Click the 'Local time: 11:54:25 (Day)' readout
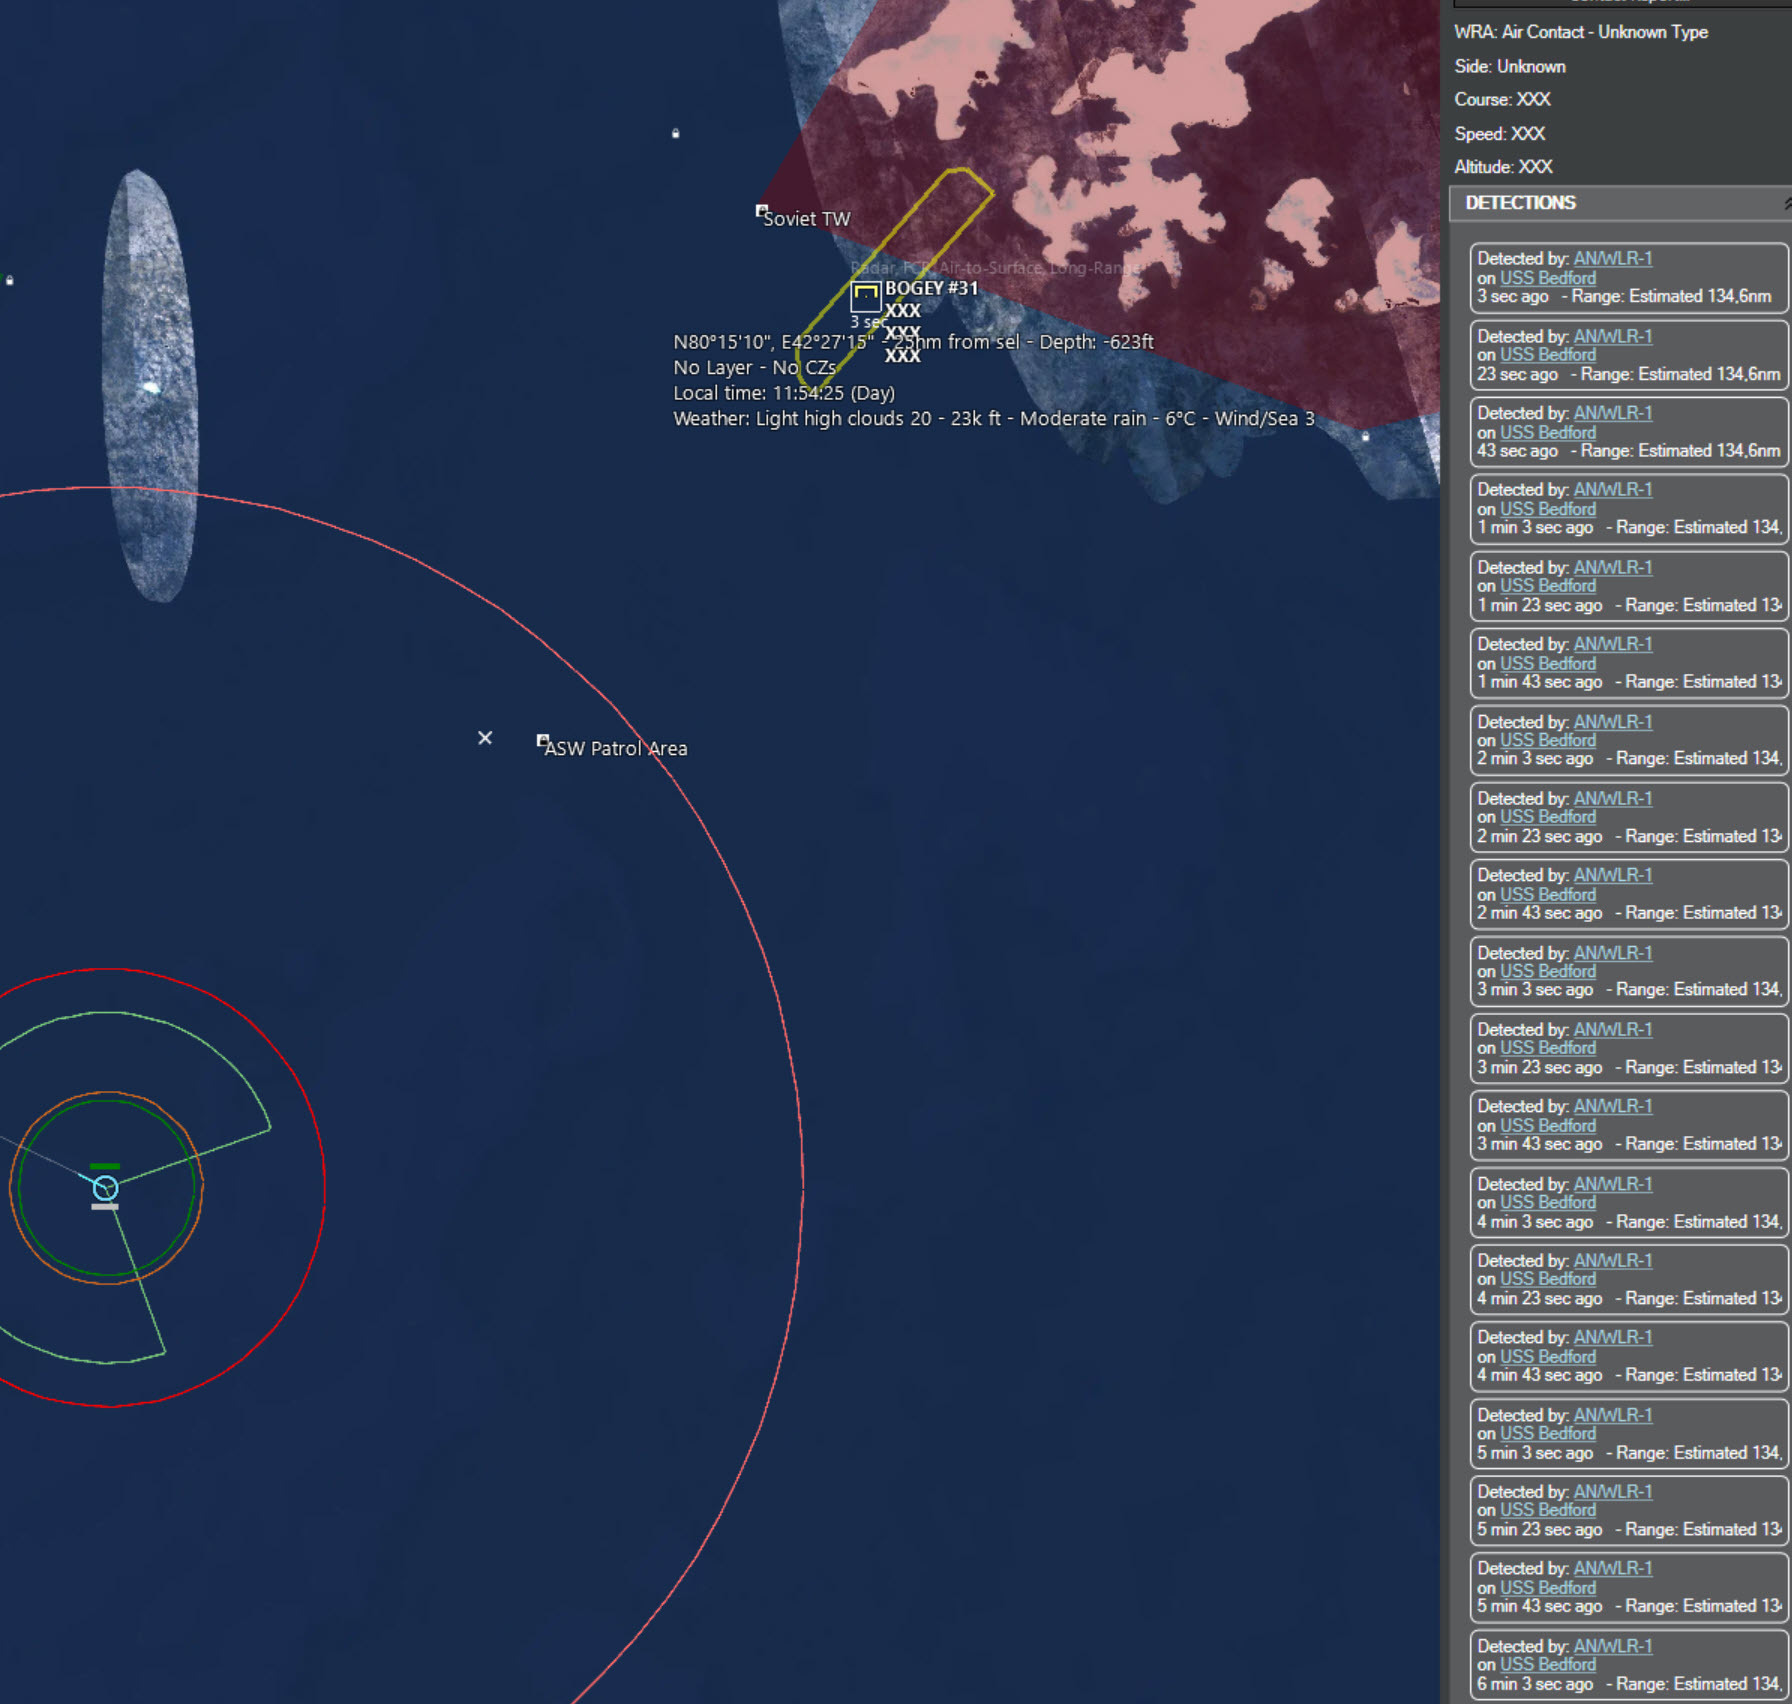 point(784,393)
